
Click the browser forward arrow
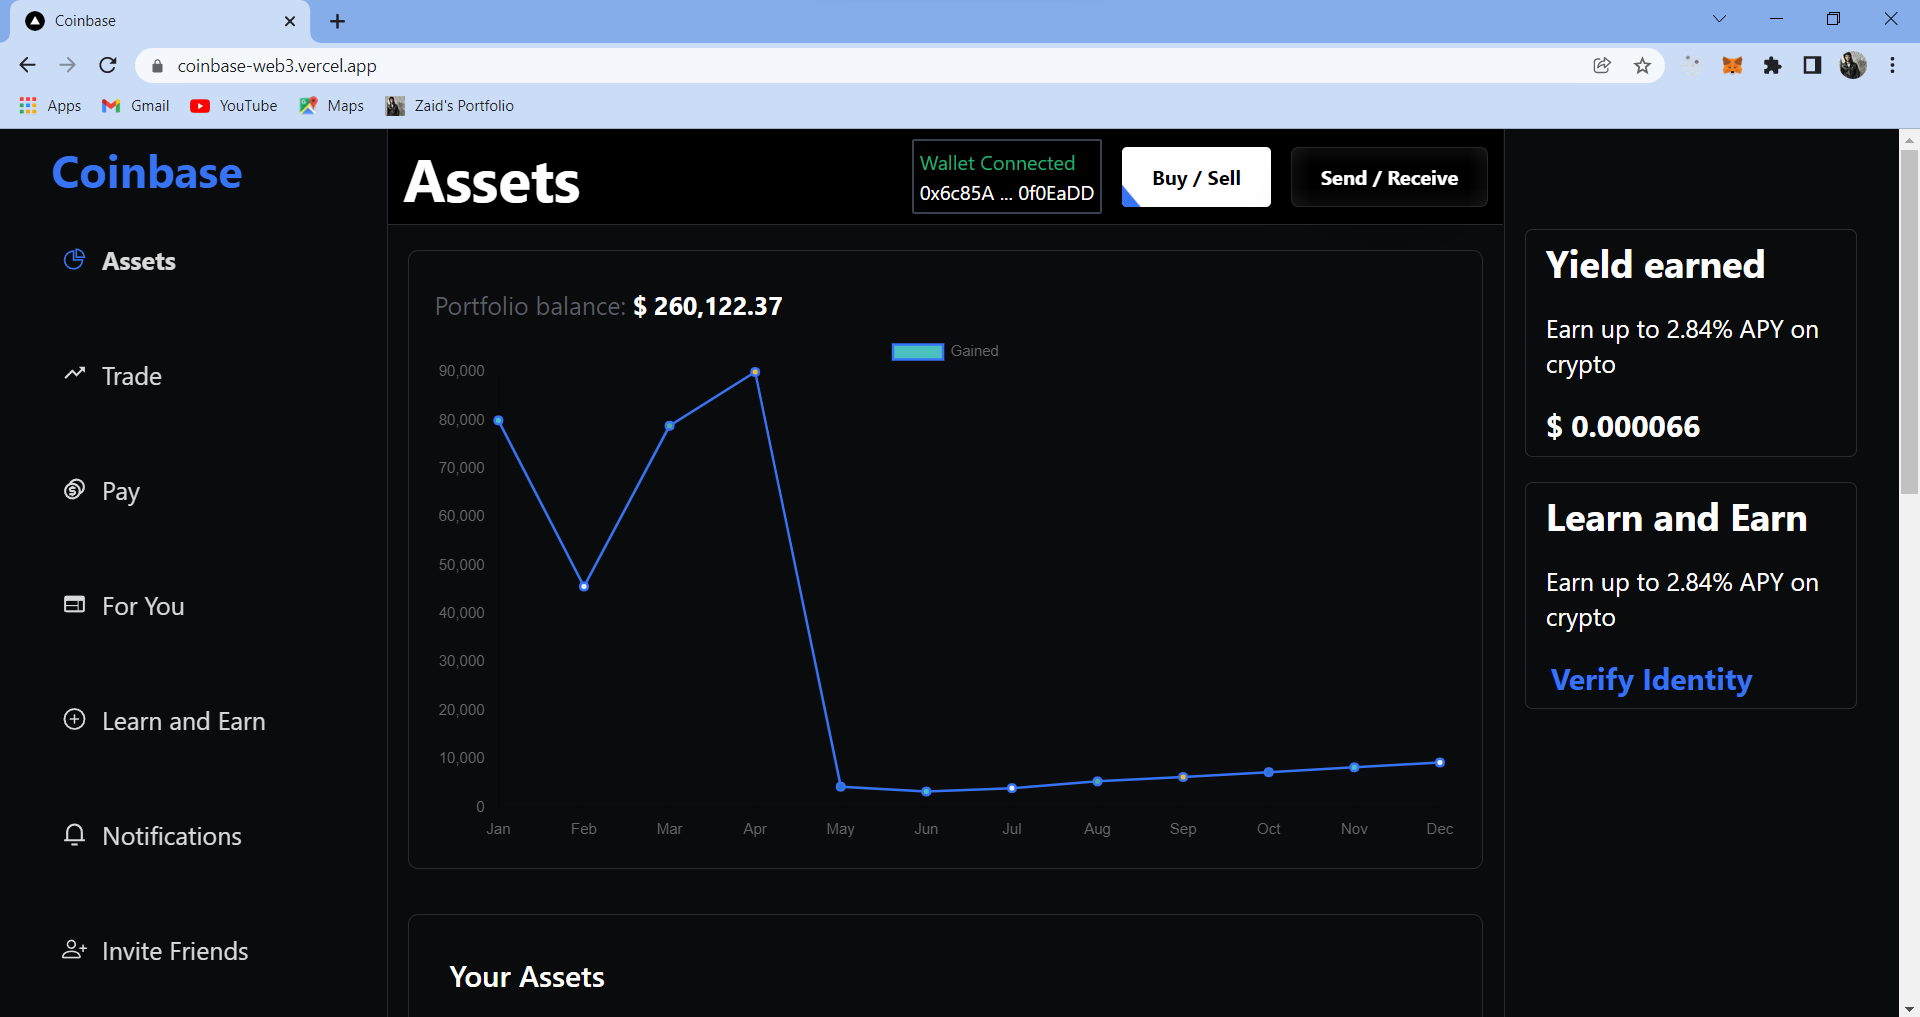point(67,65)
